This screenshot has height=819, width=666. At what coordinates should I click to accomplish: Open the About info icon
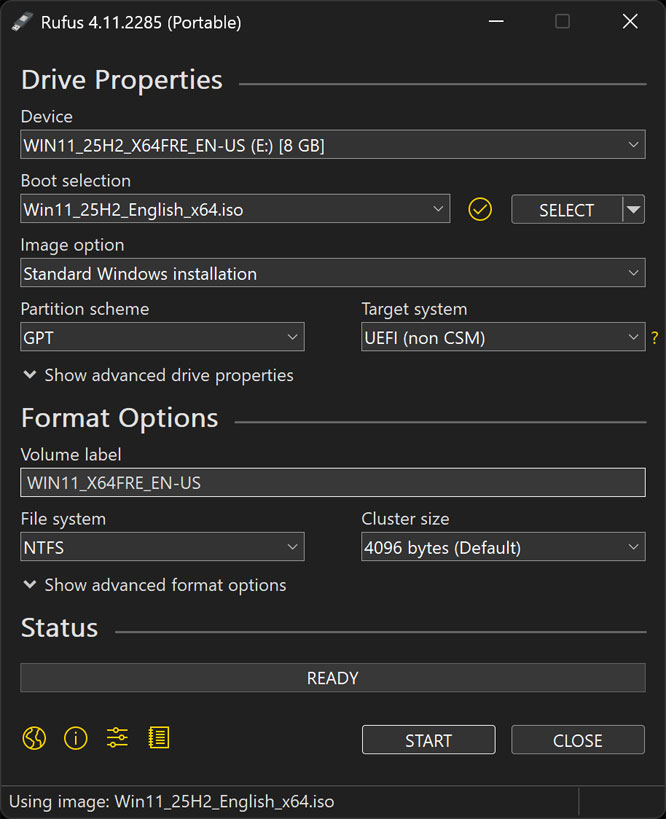(x=76, y=739)
